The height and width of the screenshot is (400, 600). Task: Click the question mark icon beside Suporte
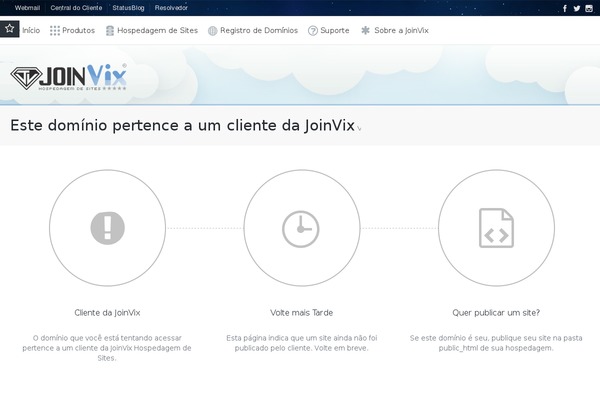(313, 31)
